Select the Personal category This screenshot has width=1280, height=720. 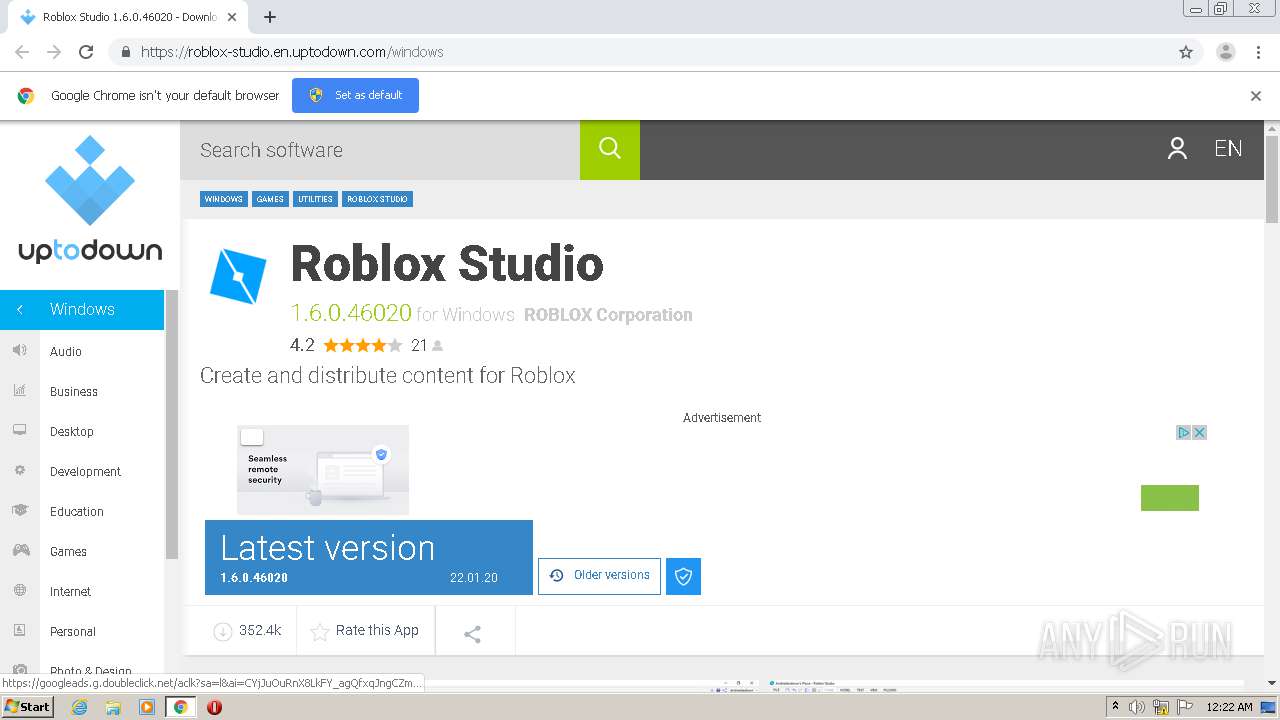pos(73,631)
